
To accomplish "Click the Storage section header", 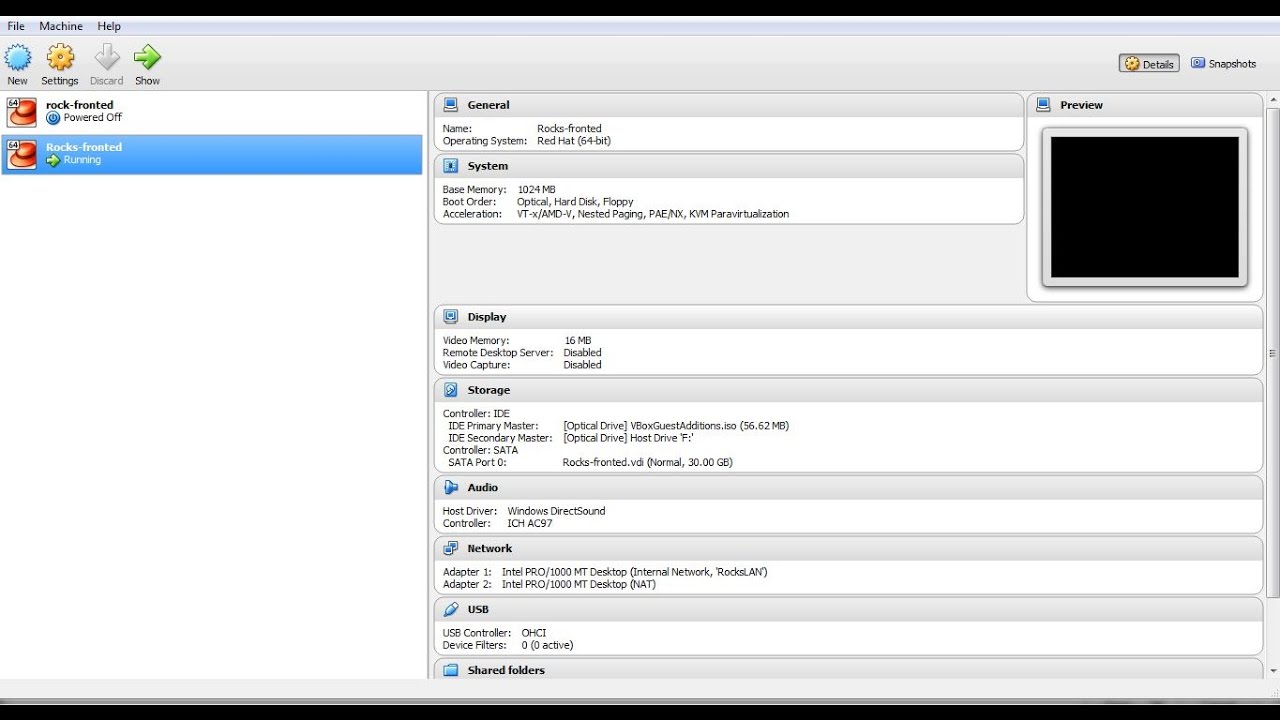I will [849, 390].
